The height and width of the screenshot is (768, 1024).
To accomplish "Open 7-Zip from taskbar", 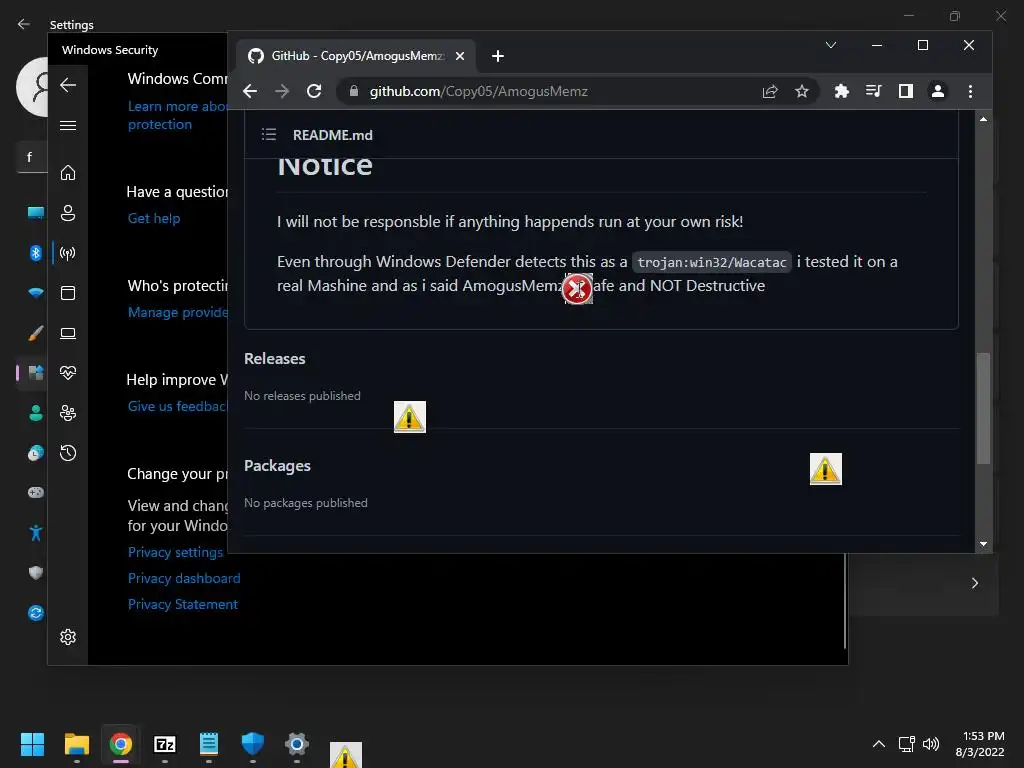I will (x=165, y=744).
